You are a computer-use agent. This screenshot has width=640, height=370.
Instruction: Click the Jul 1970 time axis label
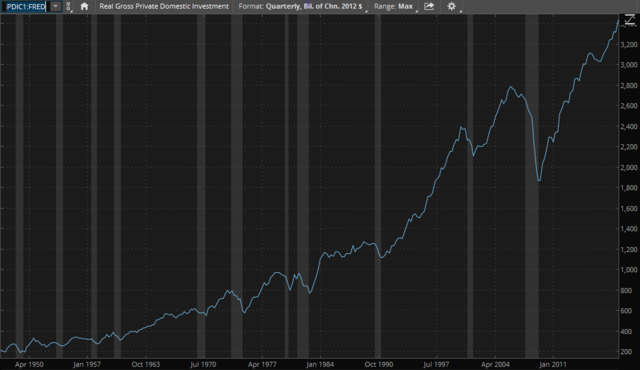pos(203,364)
